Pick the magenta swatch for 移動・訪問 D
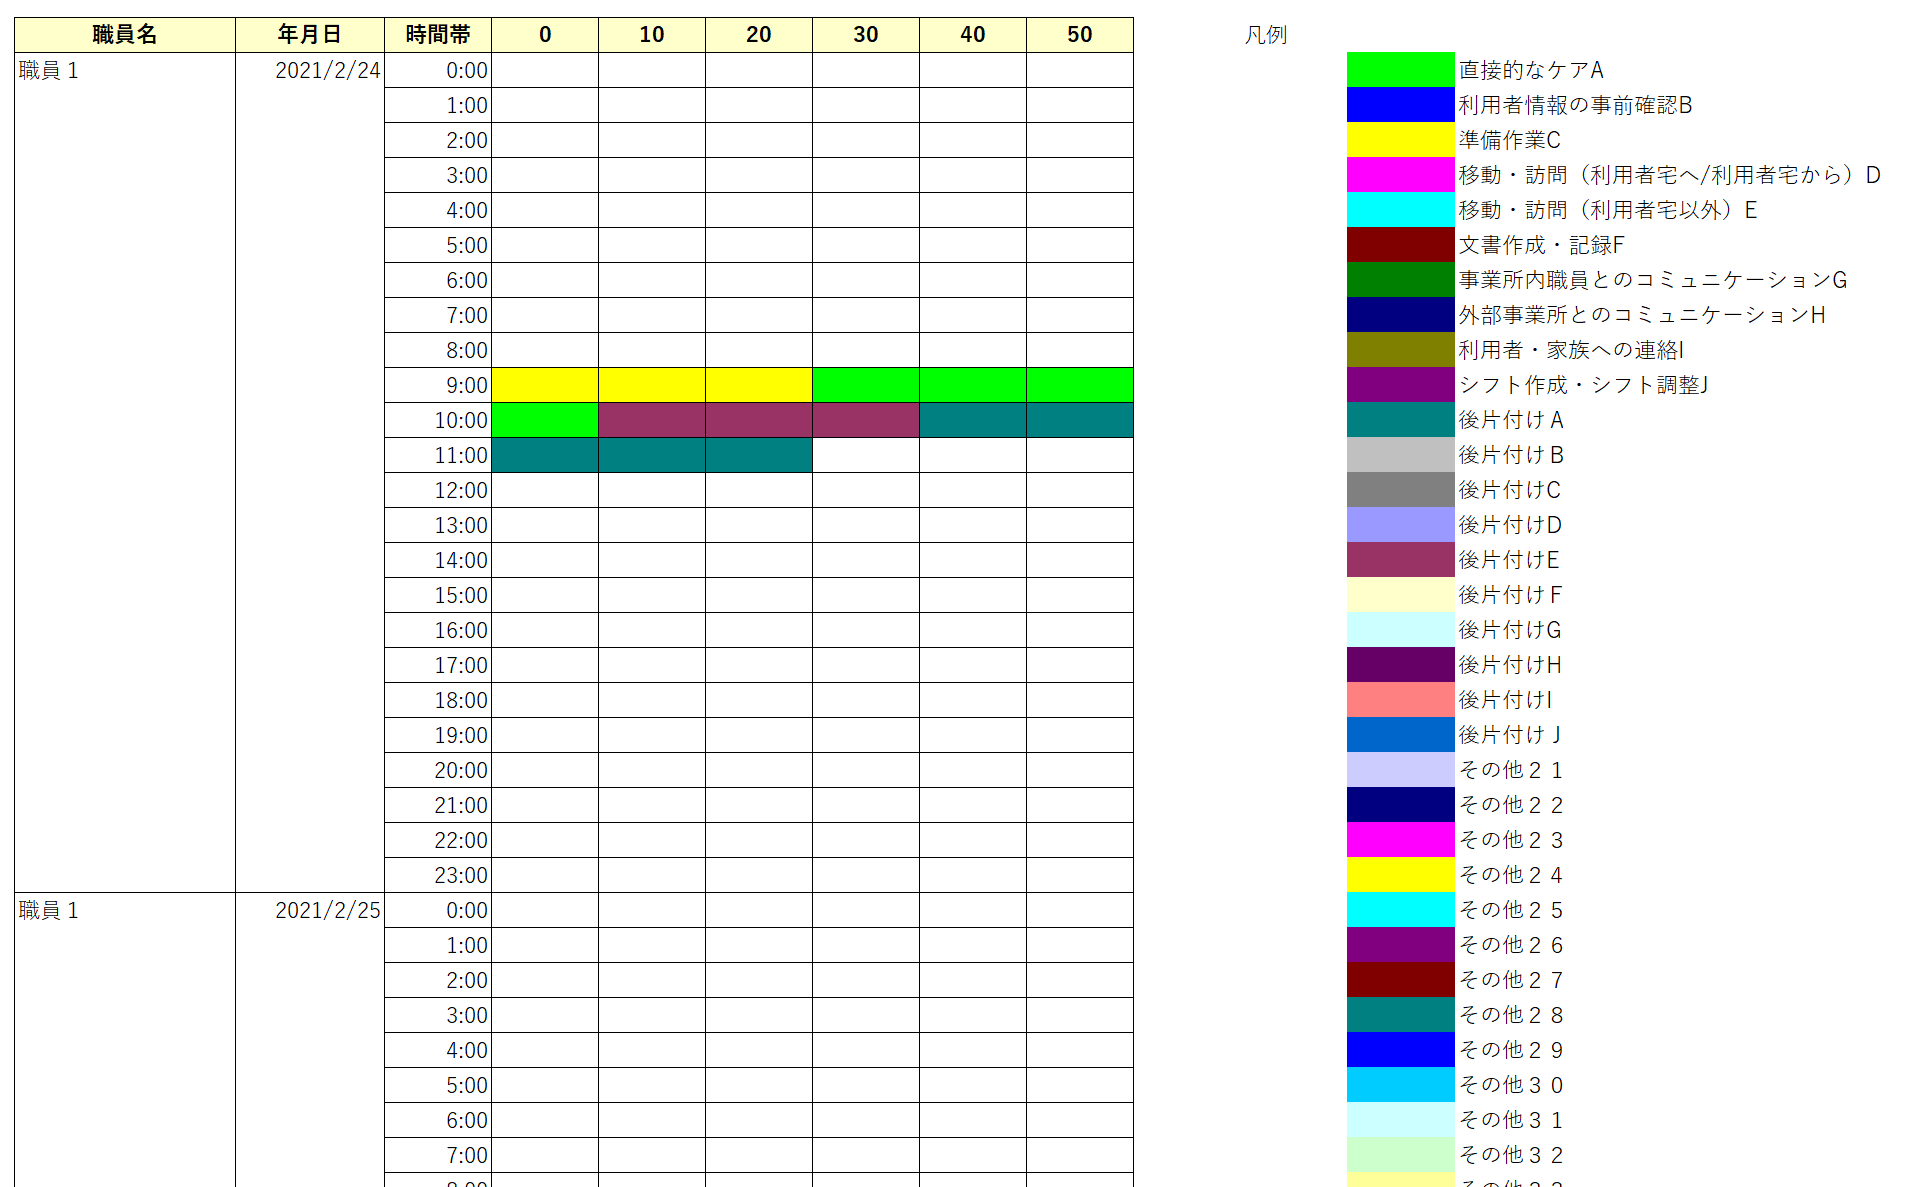The height and width of the screenshot is (1187, 1929). click(x=1400, y=175)
